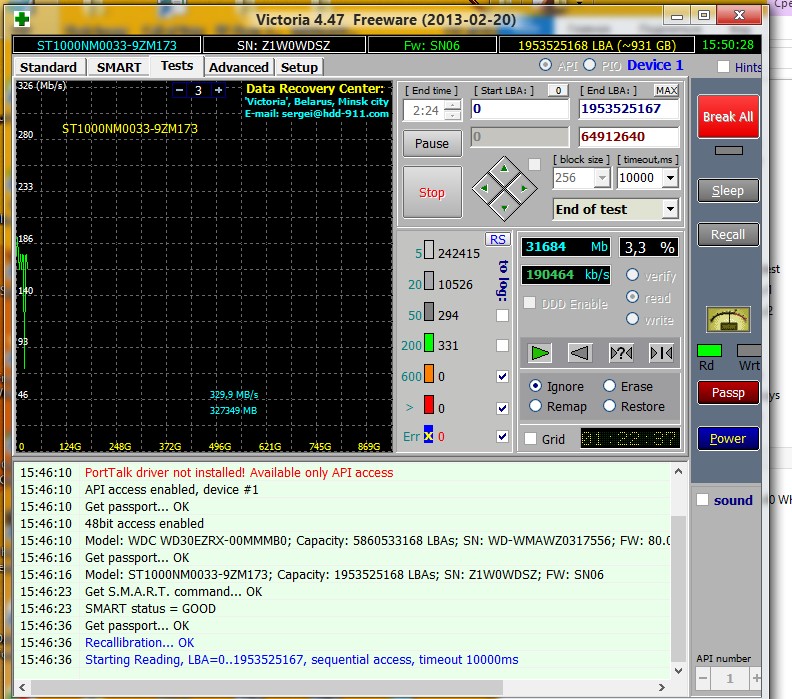Viewport: 792px width, 699px height.
Task: Enable the Grid checkbox
Action: (531, 438)
